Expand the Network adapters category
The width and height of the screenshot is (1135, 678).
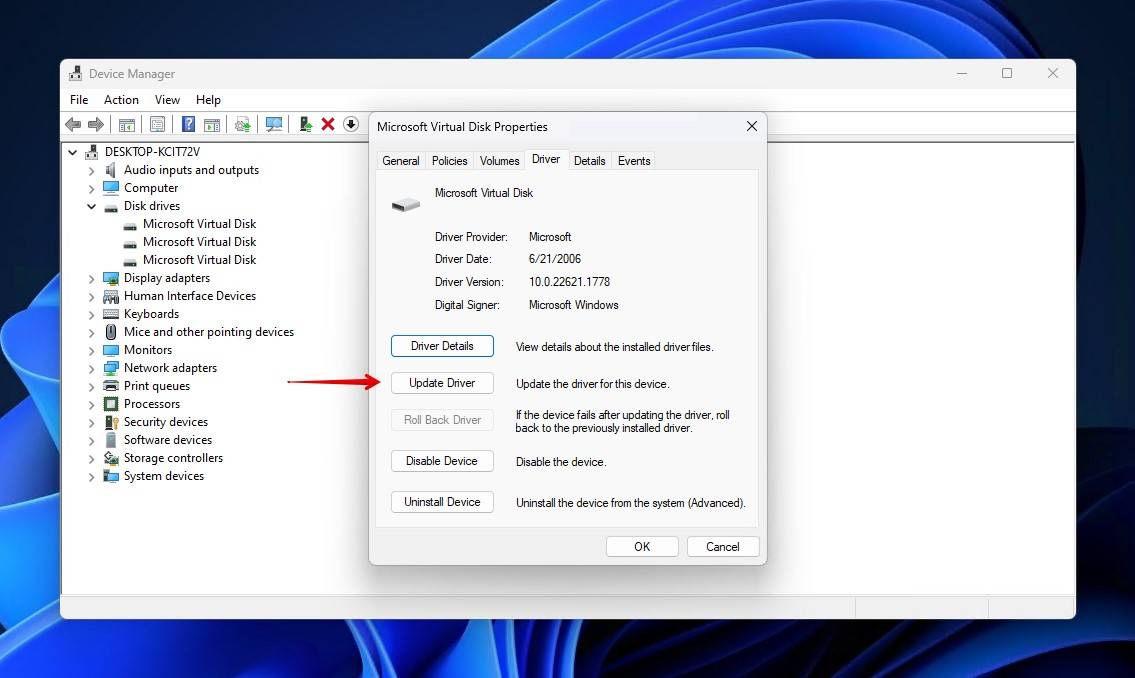coord(91,369)
